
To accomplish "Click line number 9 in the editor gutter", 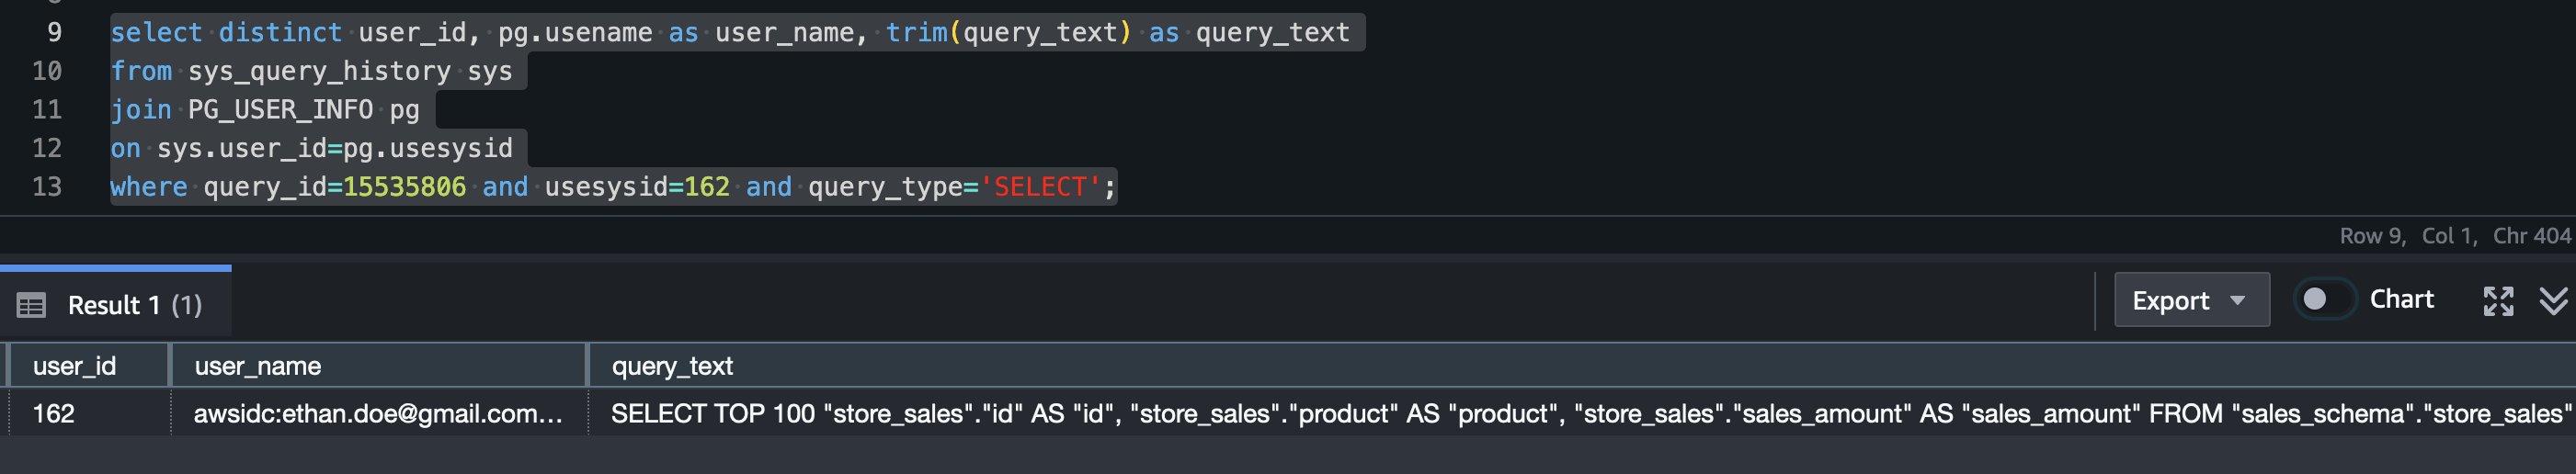I will point(55,32).
